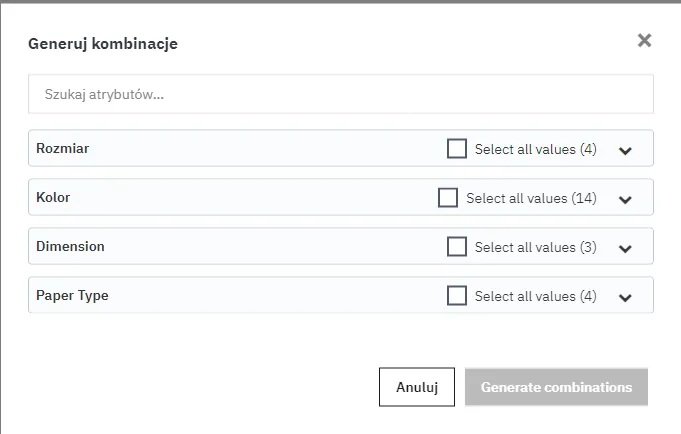
Task: Click the Szukaj atrybutów search field
Action: point(340,95)
